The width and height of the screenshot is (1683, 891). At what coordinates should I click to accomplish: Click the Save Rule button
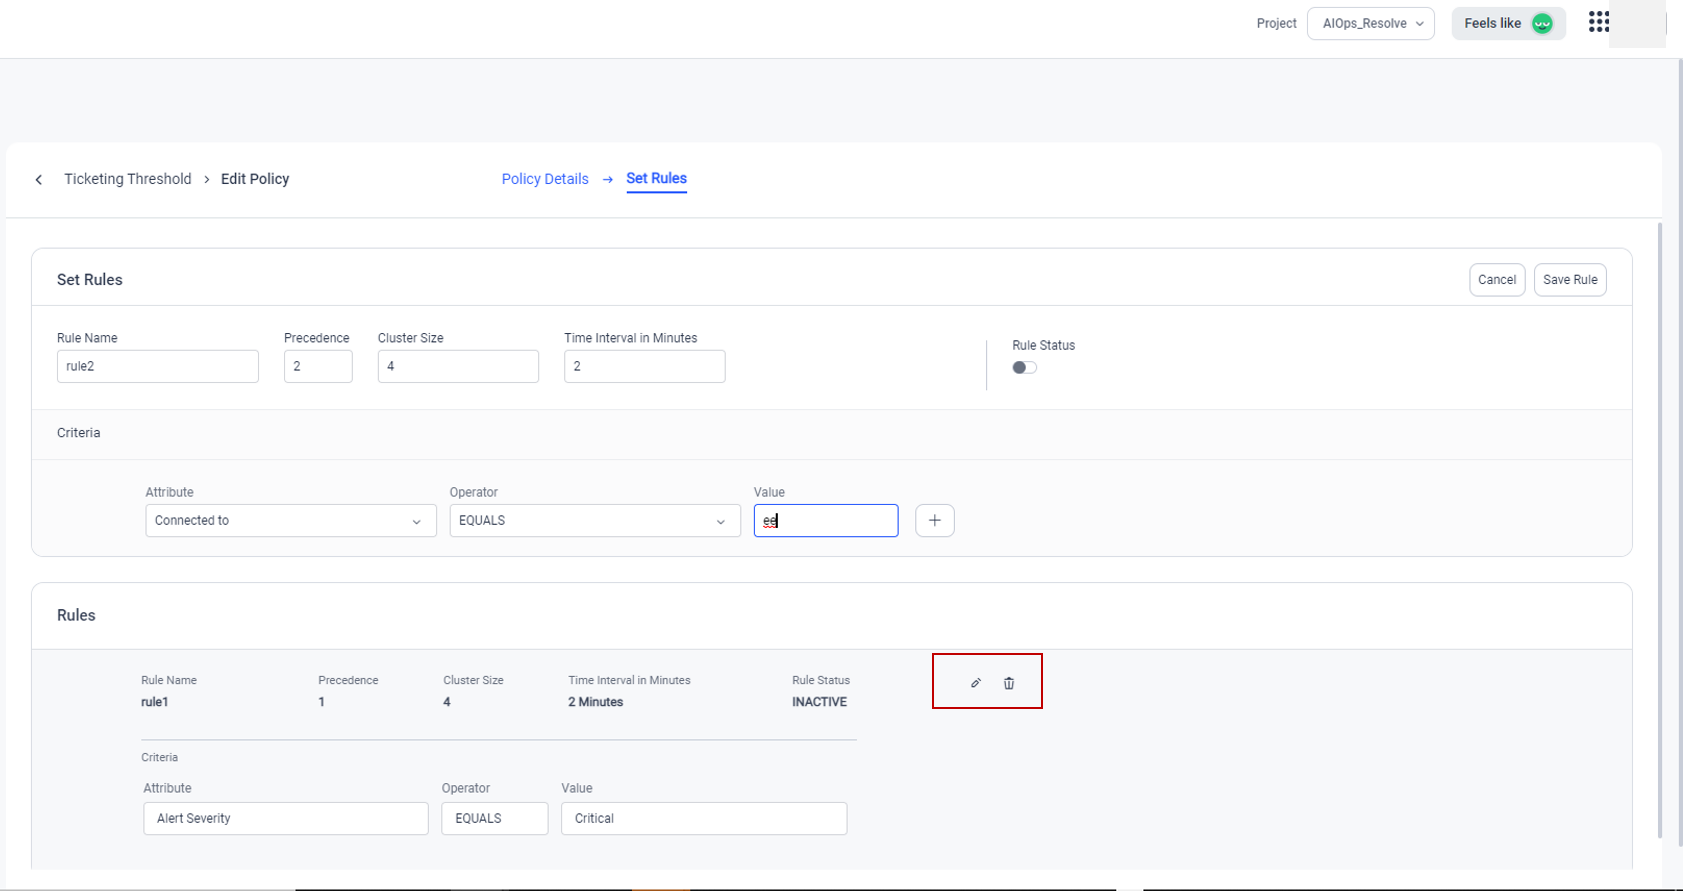pyautogui.click(x=1569, y=280)
